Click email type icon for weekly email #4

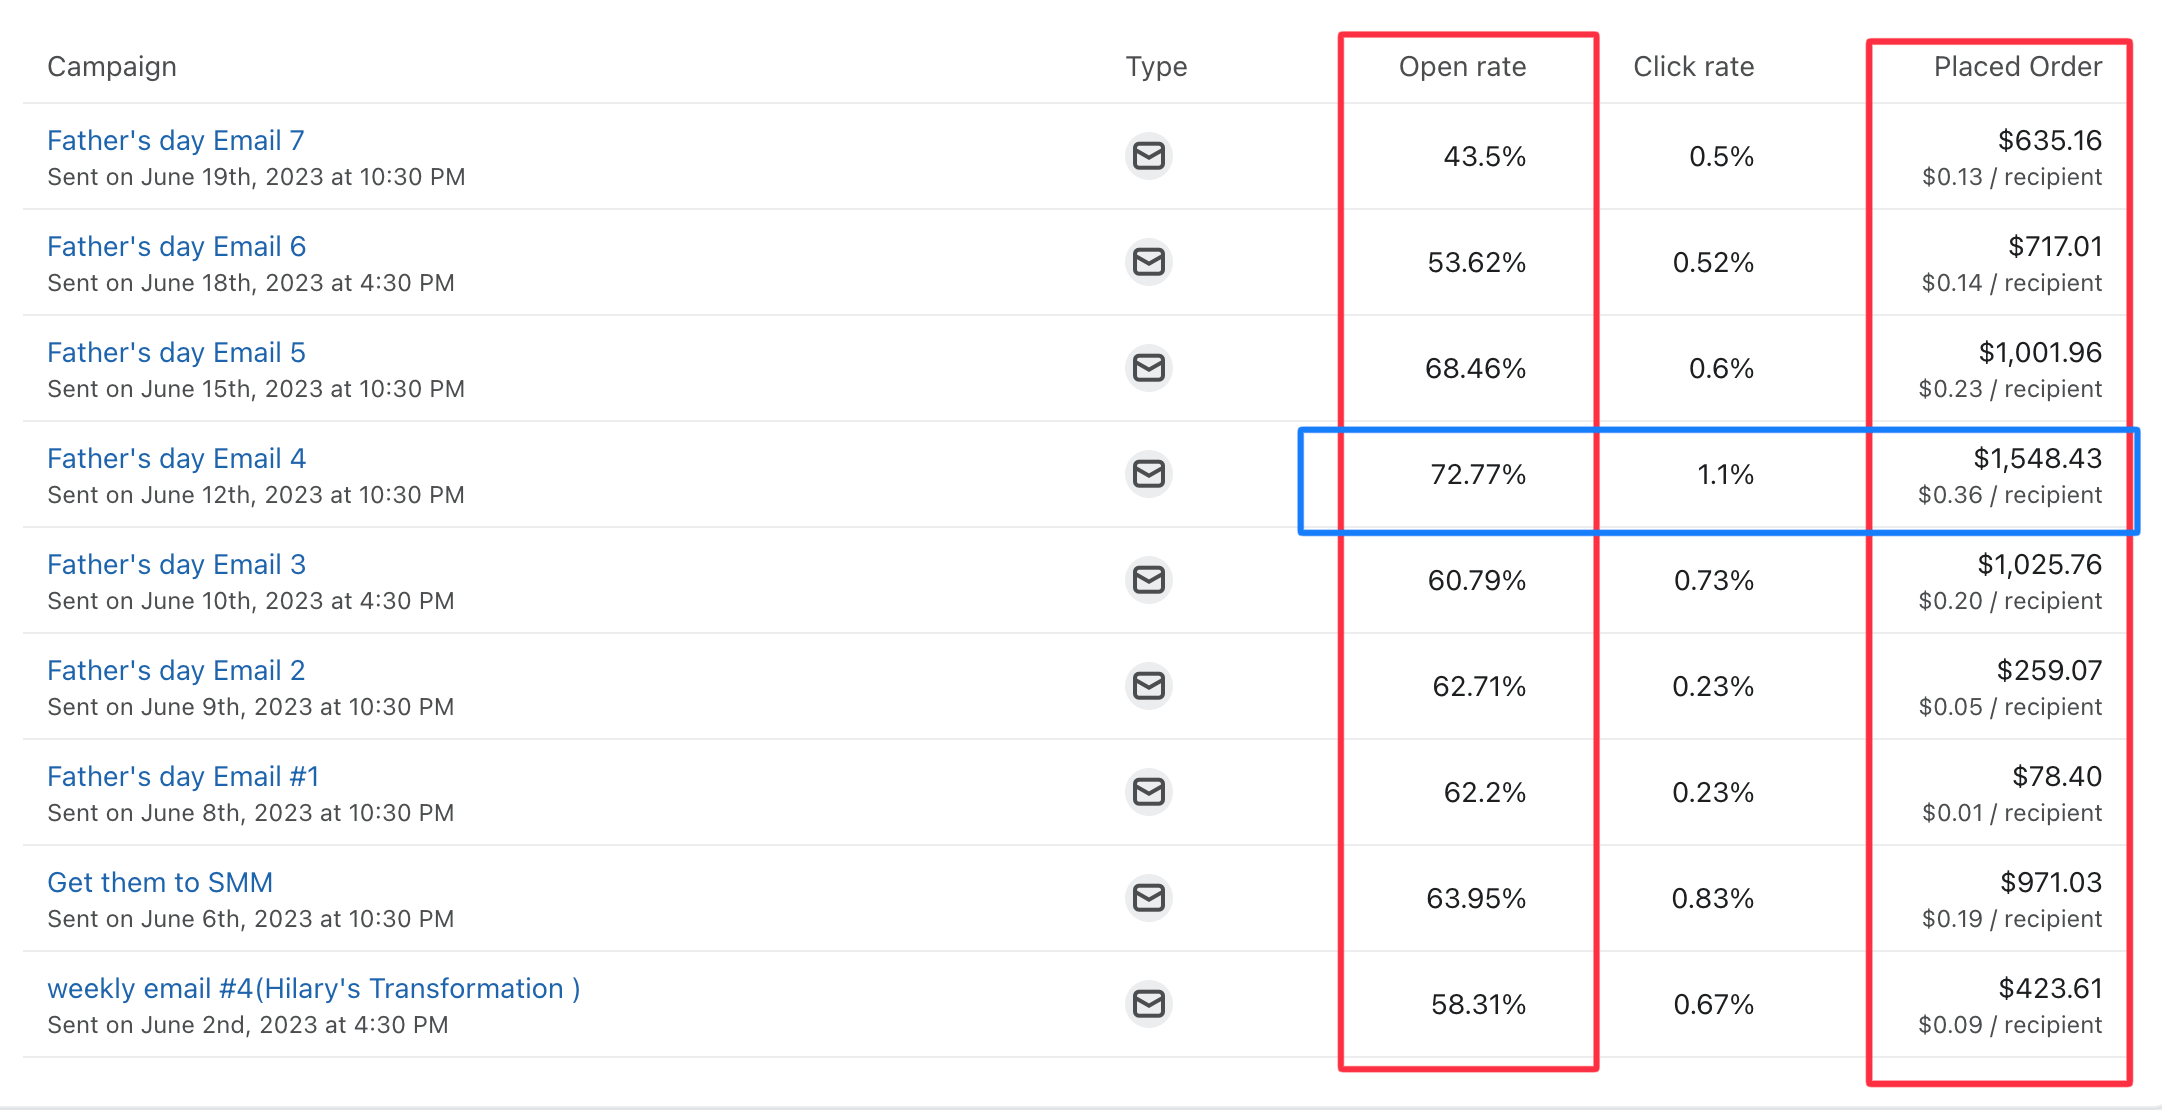pyautogui.click(x=1149, y=1004)
